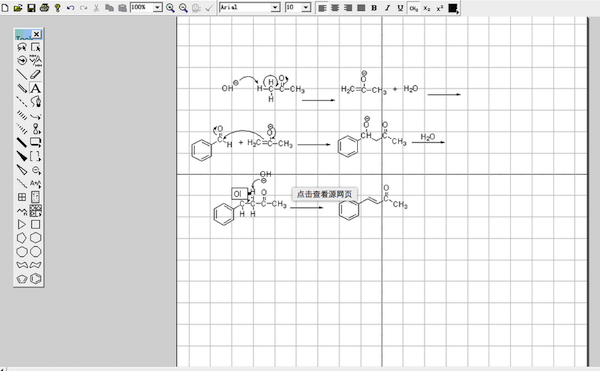Open the Query tools palette
Screen dimensions: 600x371
click(x=36, y=183)
